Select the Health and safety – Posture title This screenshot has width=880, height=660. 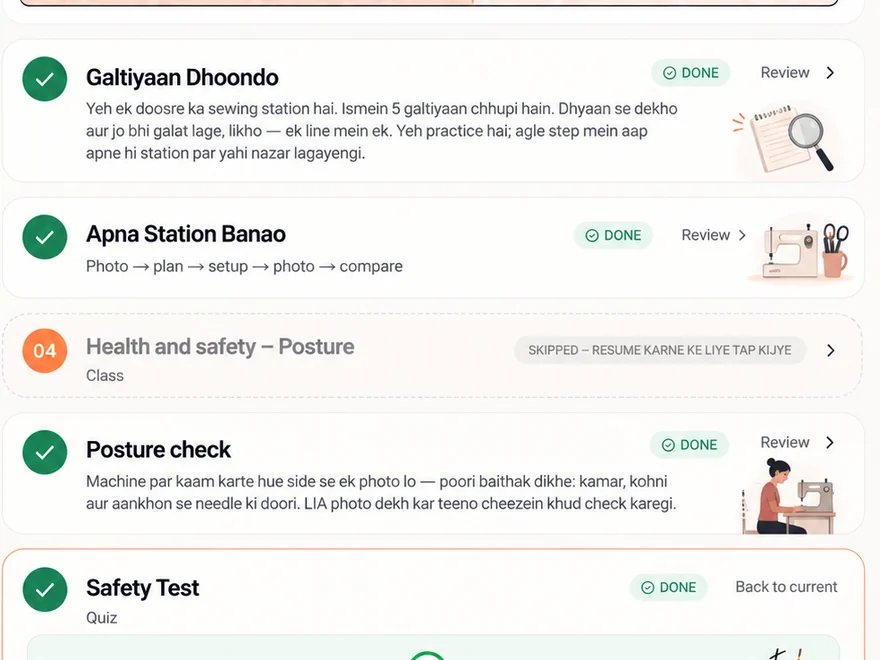pyautogui.click(x=220, y=347)
